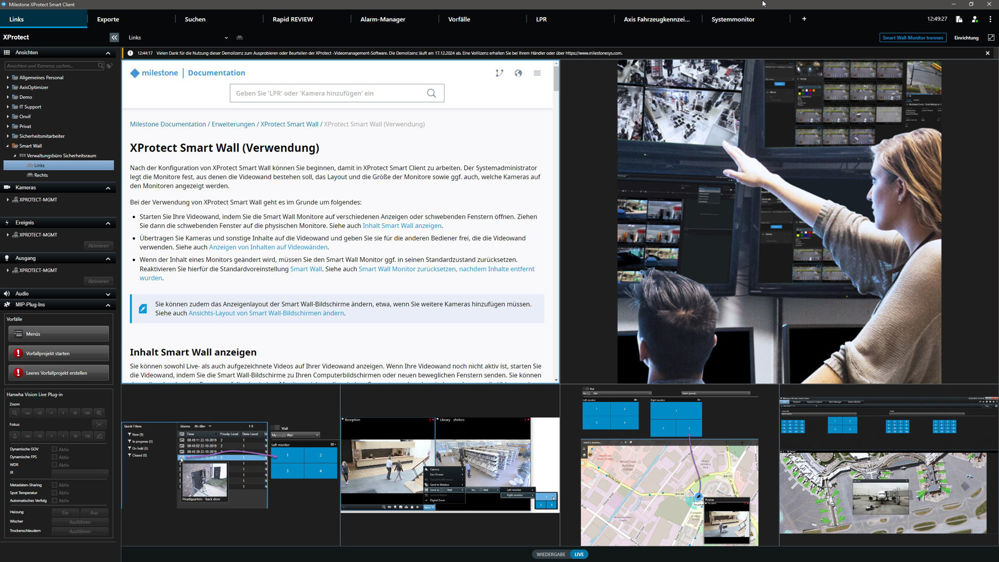The height and width of the screenshot is (562, 999).
Task: Open the hamburger menu in documentation header
Action: 537,73
